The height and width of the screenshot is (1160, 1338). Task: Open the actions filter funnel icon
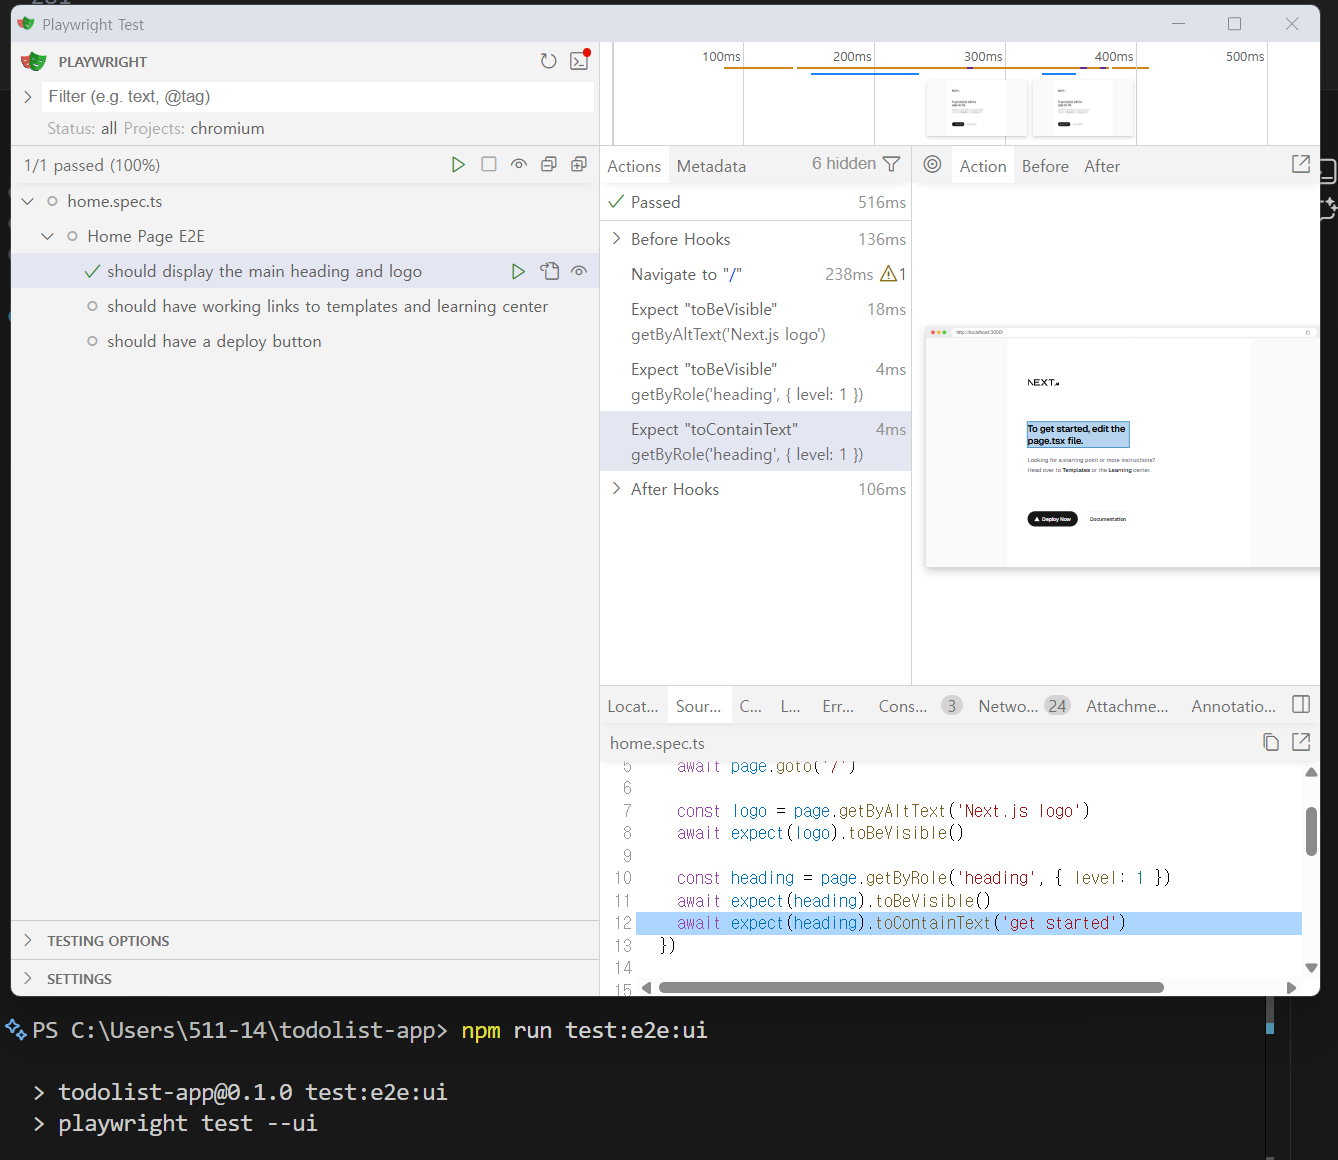point(892,164)
